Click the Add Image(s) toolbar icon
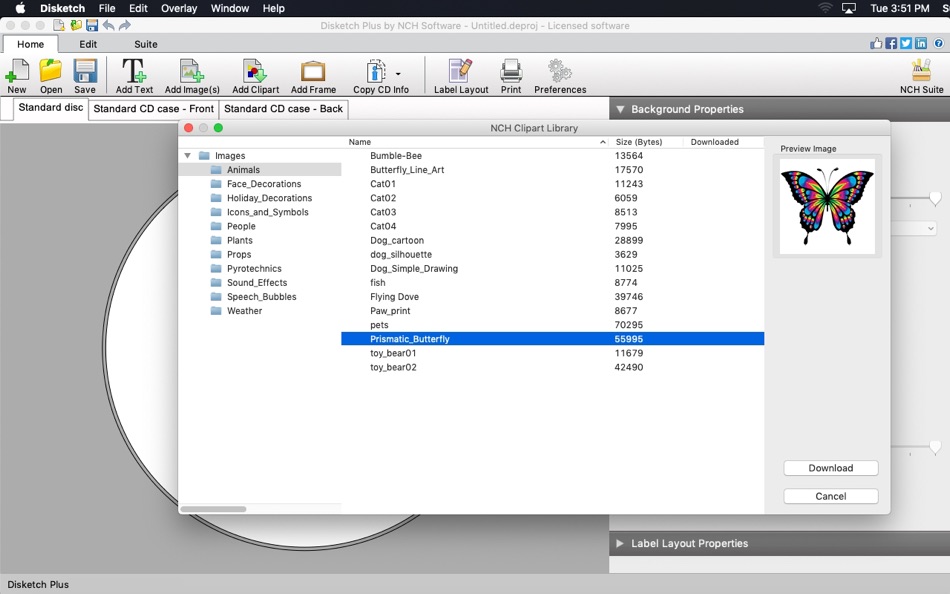 coord(192,76)
